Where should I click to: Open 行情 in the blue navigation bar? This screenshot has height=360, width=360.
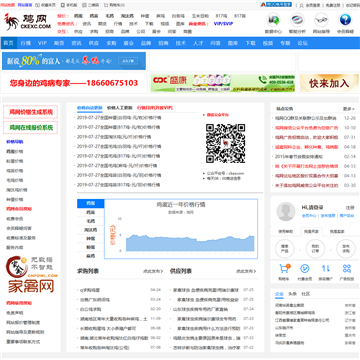(26, 43)
